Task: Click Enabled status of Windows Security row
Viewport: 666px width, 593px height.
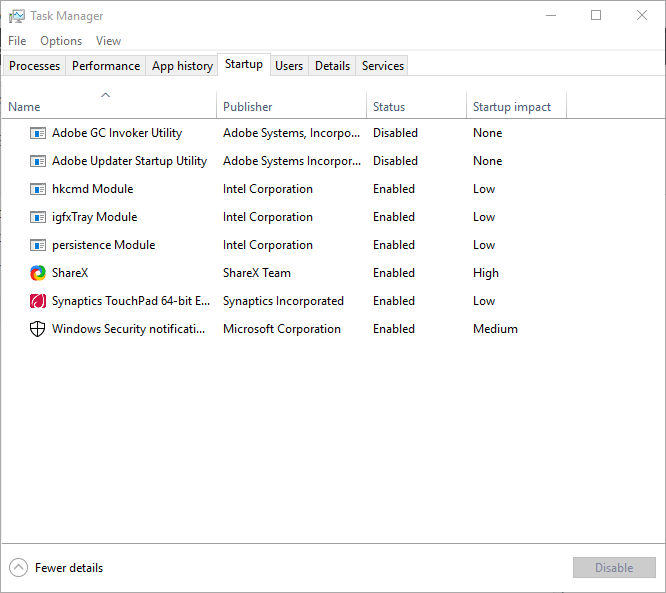Action: click(x=394, y=329)
